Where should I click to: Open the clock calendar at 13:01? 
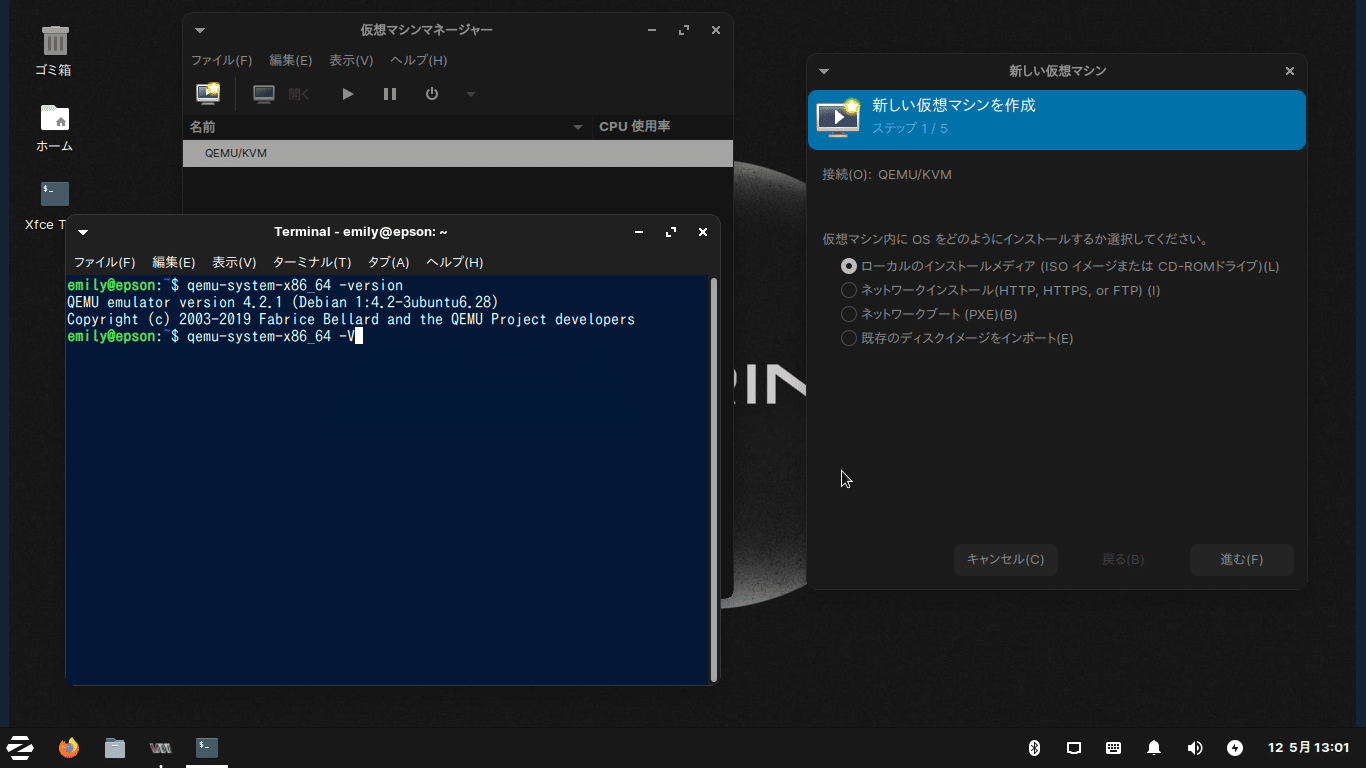coord(1309,748)
